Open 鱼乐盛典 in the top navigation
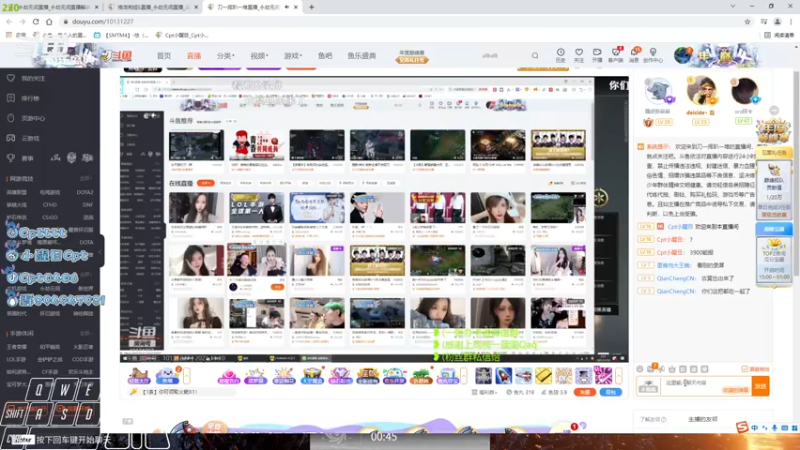The width and height of the screenshot is (800, 450). point(362,56)
